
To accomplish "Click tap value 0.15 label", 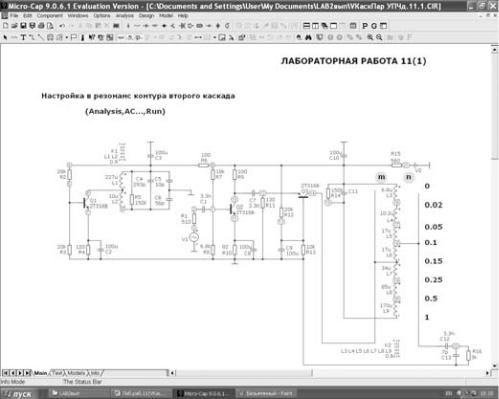I will click(433, 261).
